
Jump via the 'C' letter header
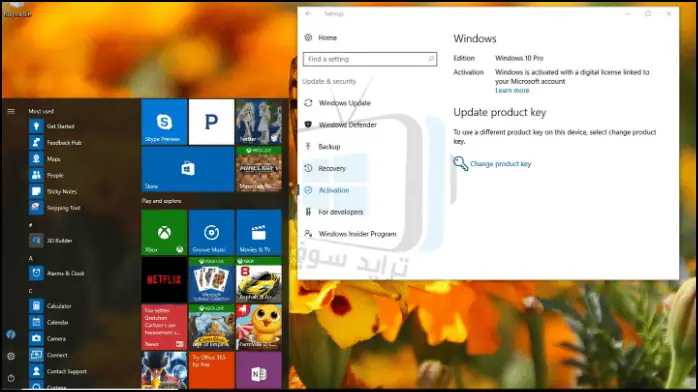pyautogui.click(x=31, y=291)
